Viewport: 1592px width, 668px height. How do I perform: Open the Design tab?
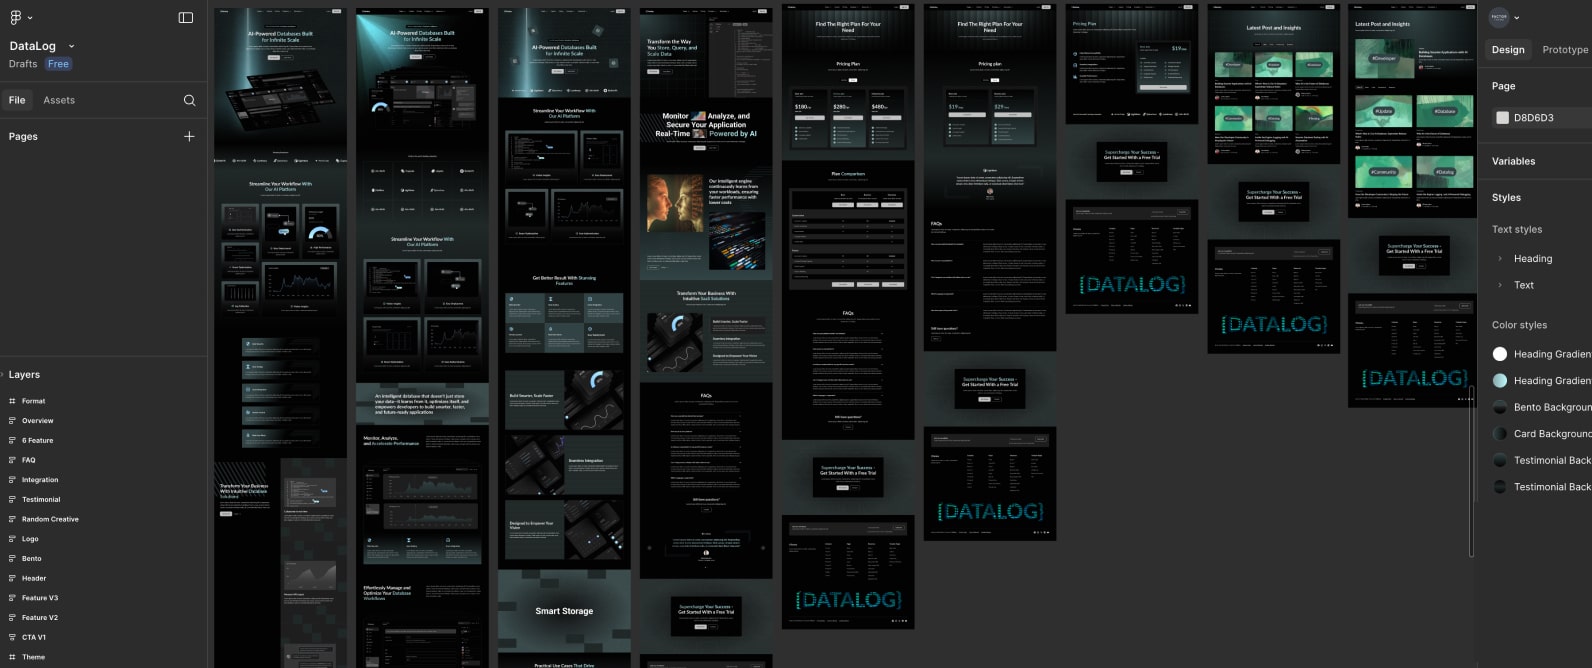pyautogui.click(x=1508, y=50)
